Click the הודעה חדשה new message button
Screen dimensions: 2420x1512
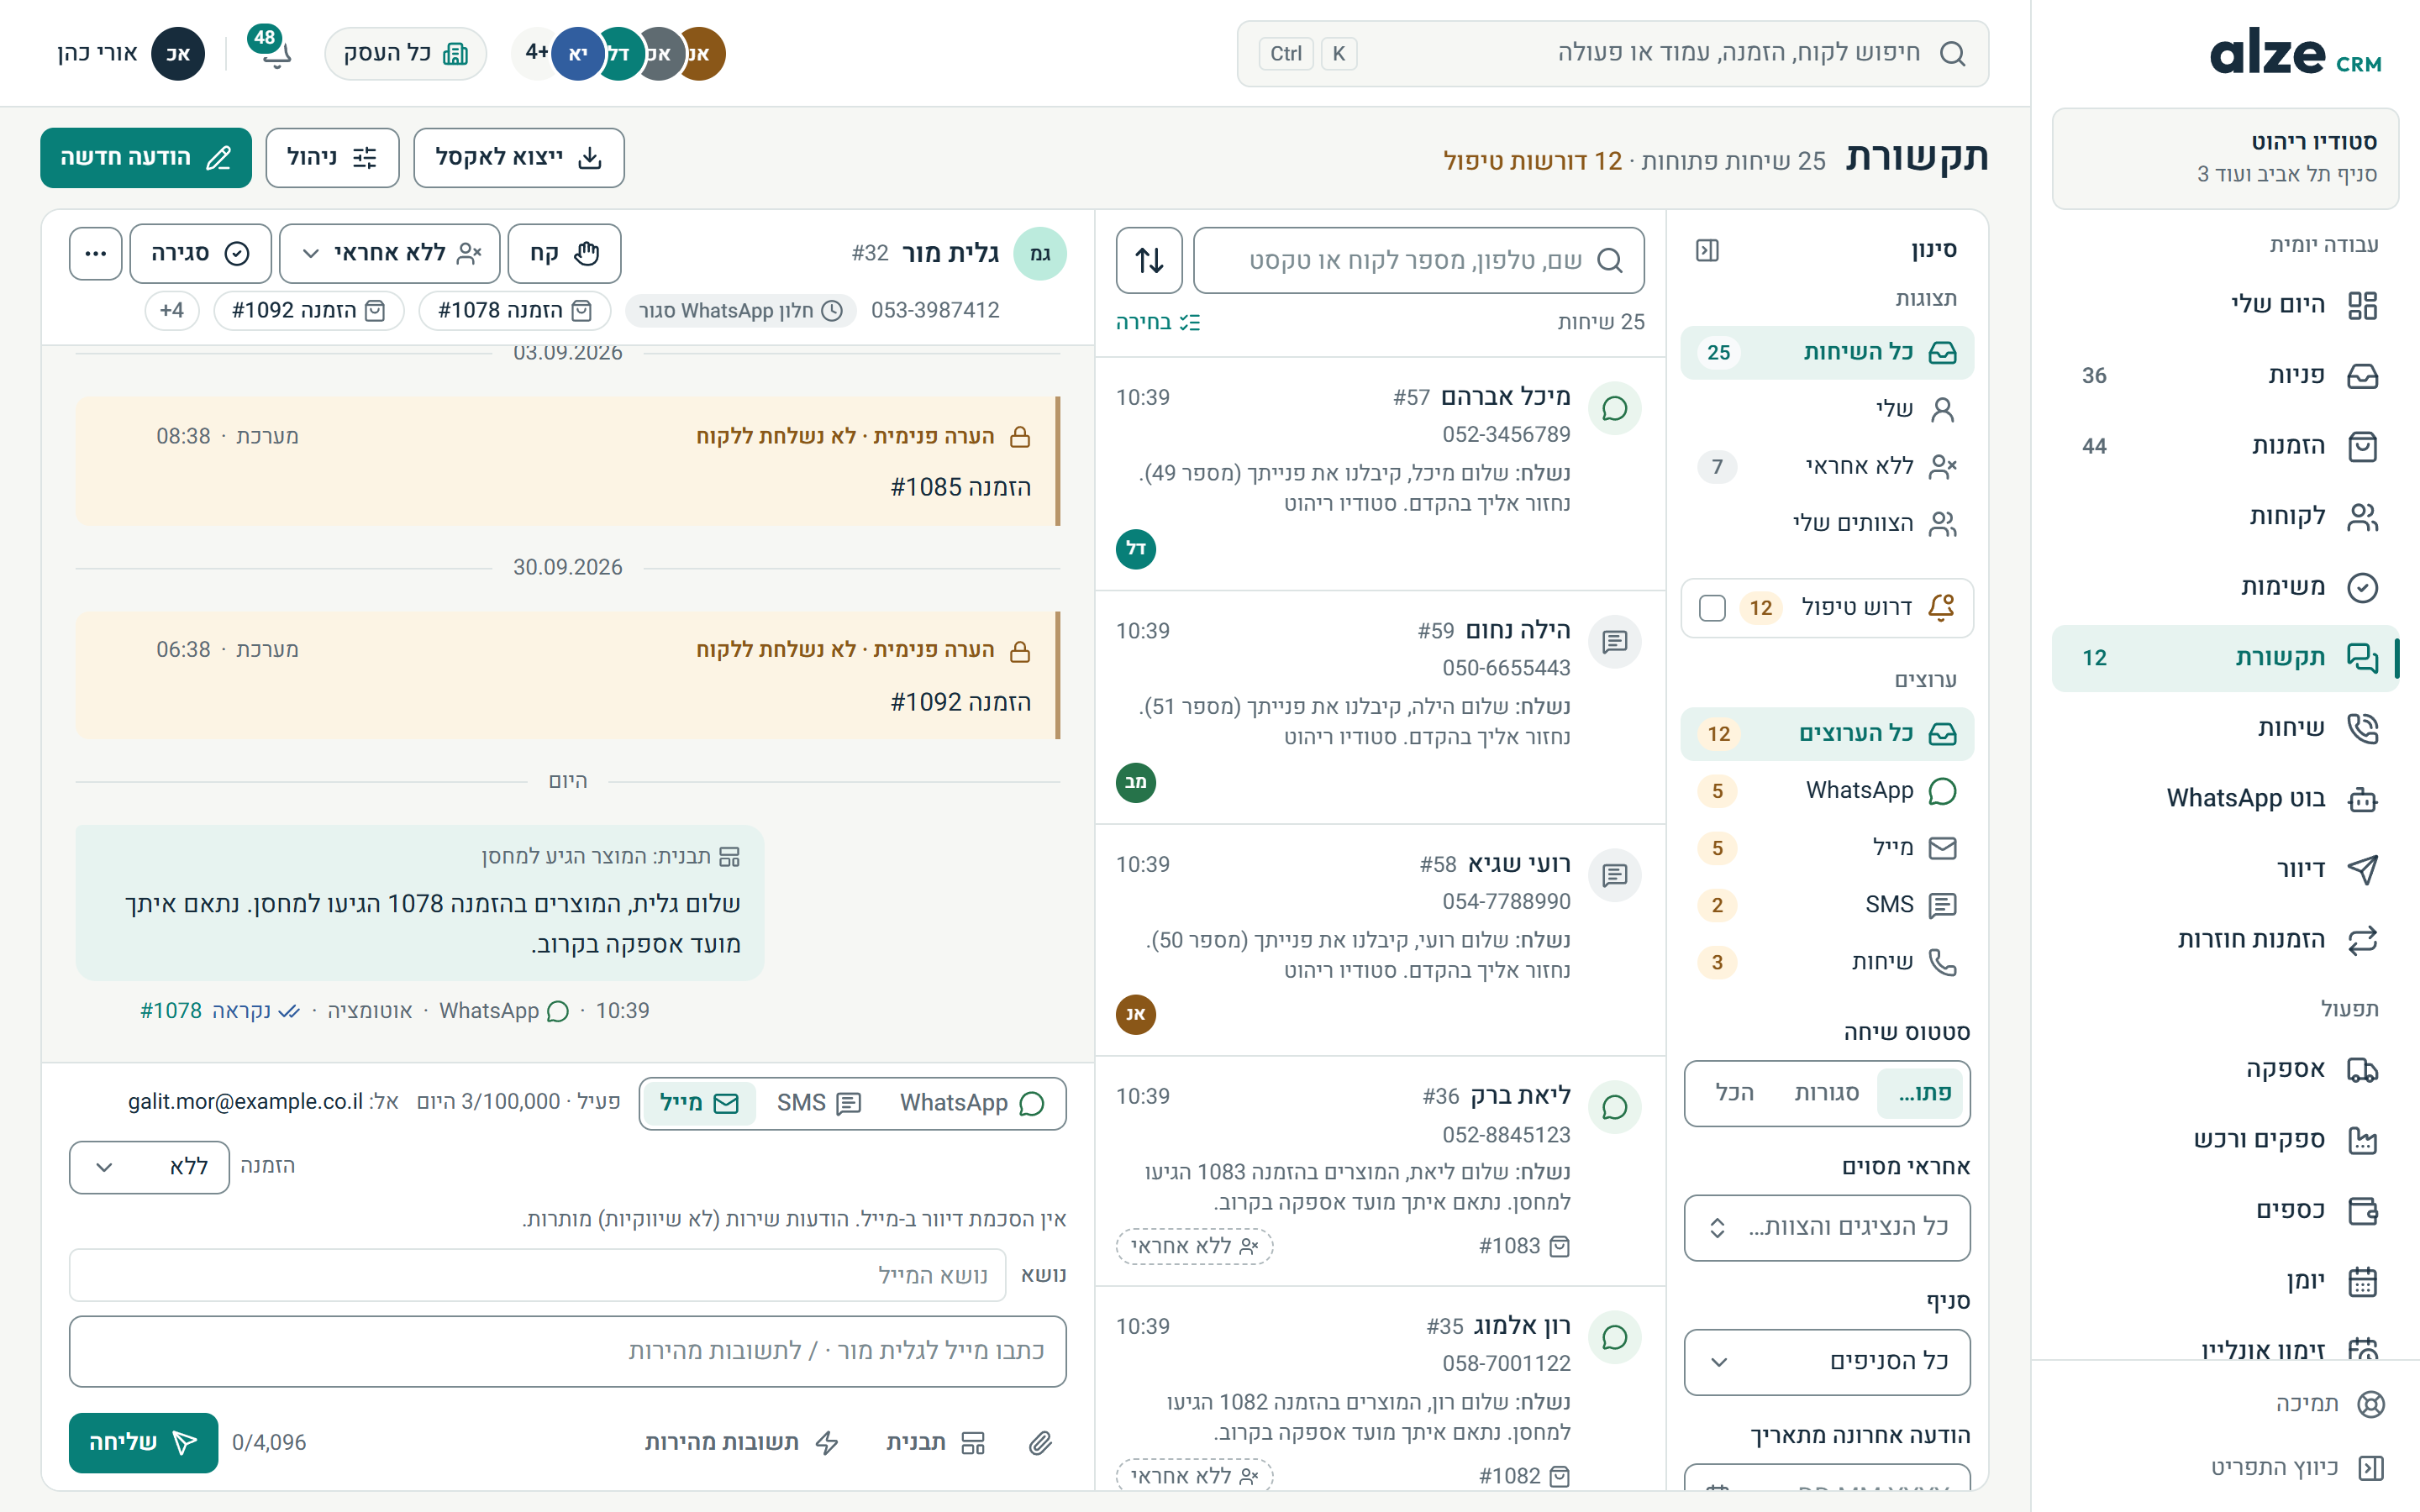coord(146,158)
